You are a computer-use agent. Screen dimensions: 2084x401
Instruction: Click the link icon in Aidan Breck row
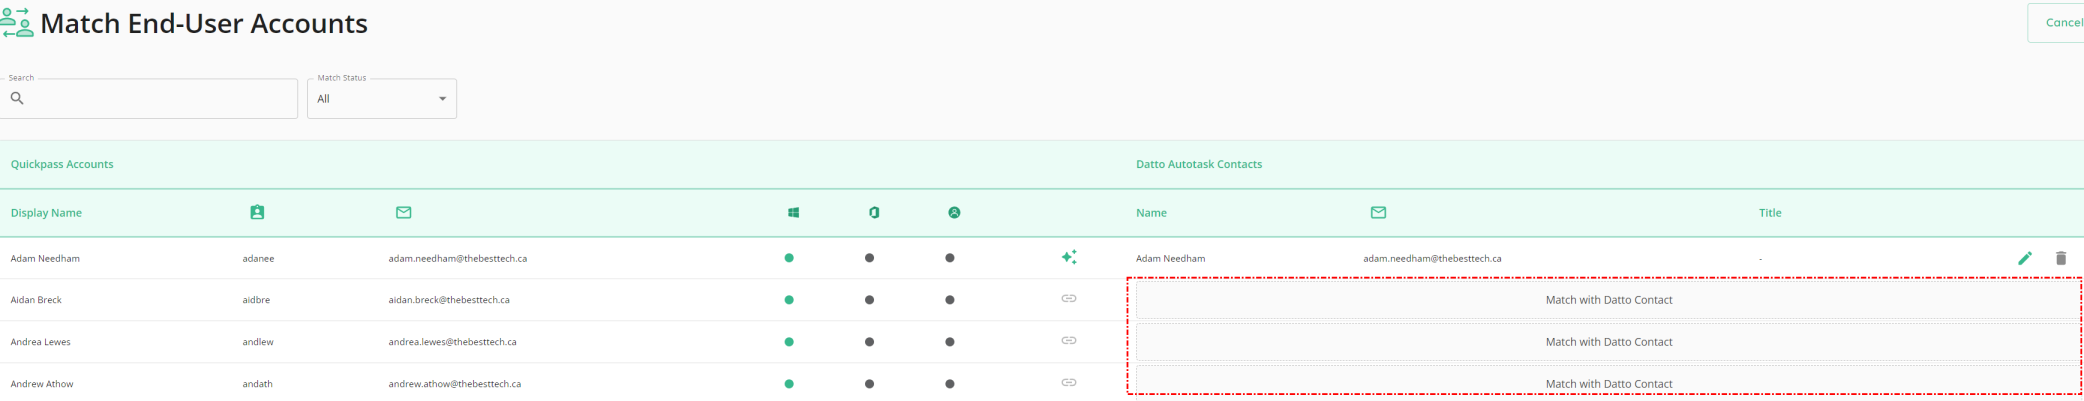point(1069,299)
